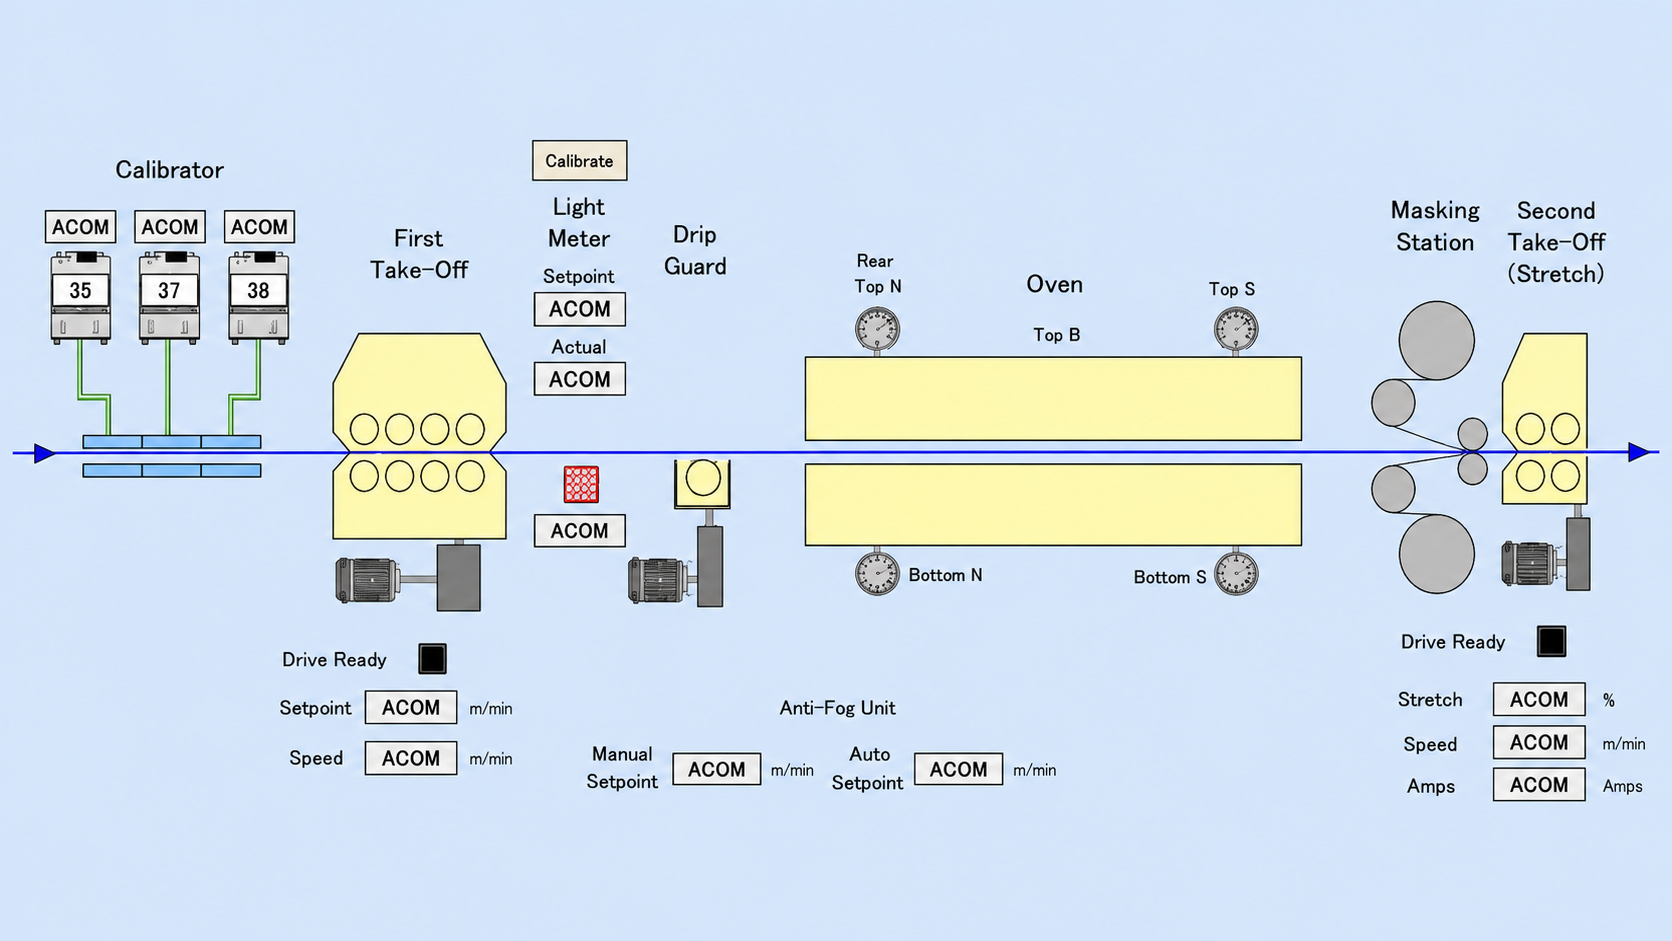Click the upper blue calibrator plates

(172, 441)
